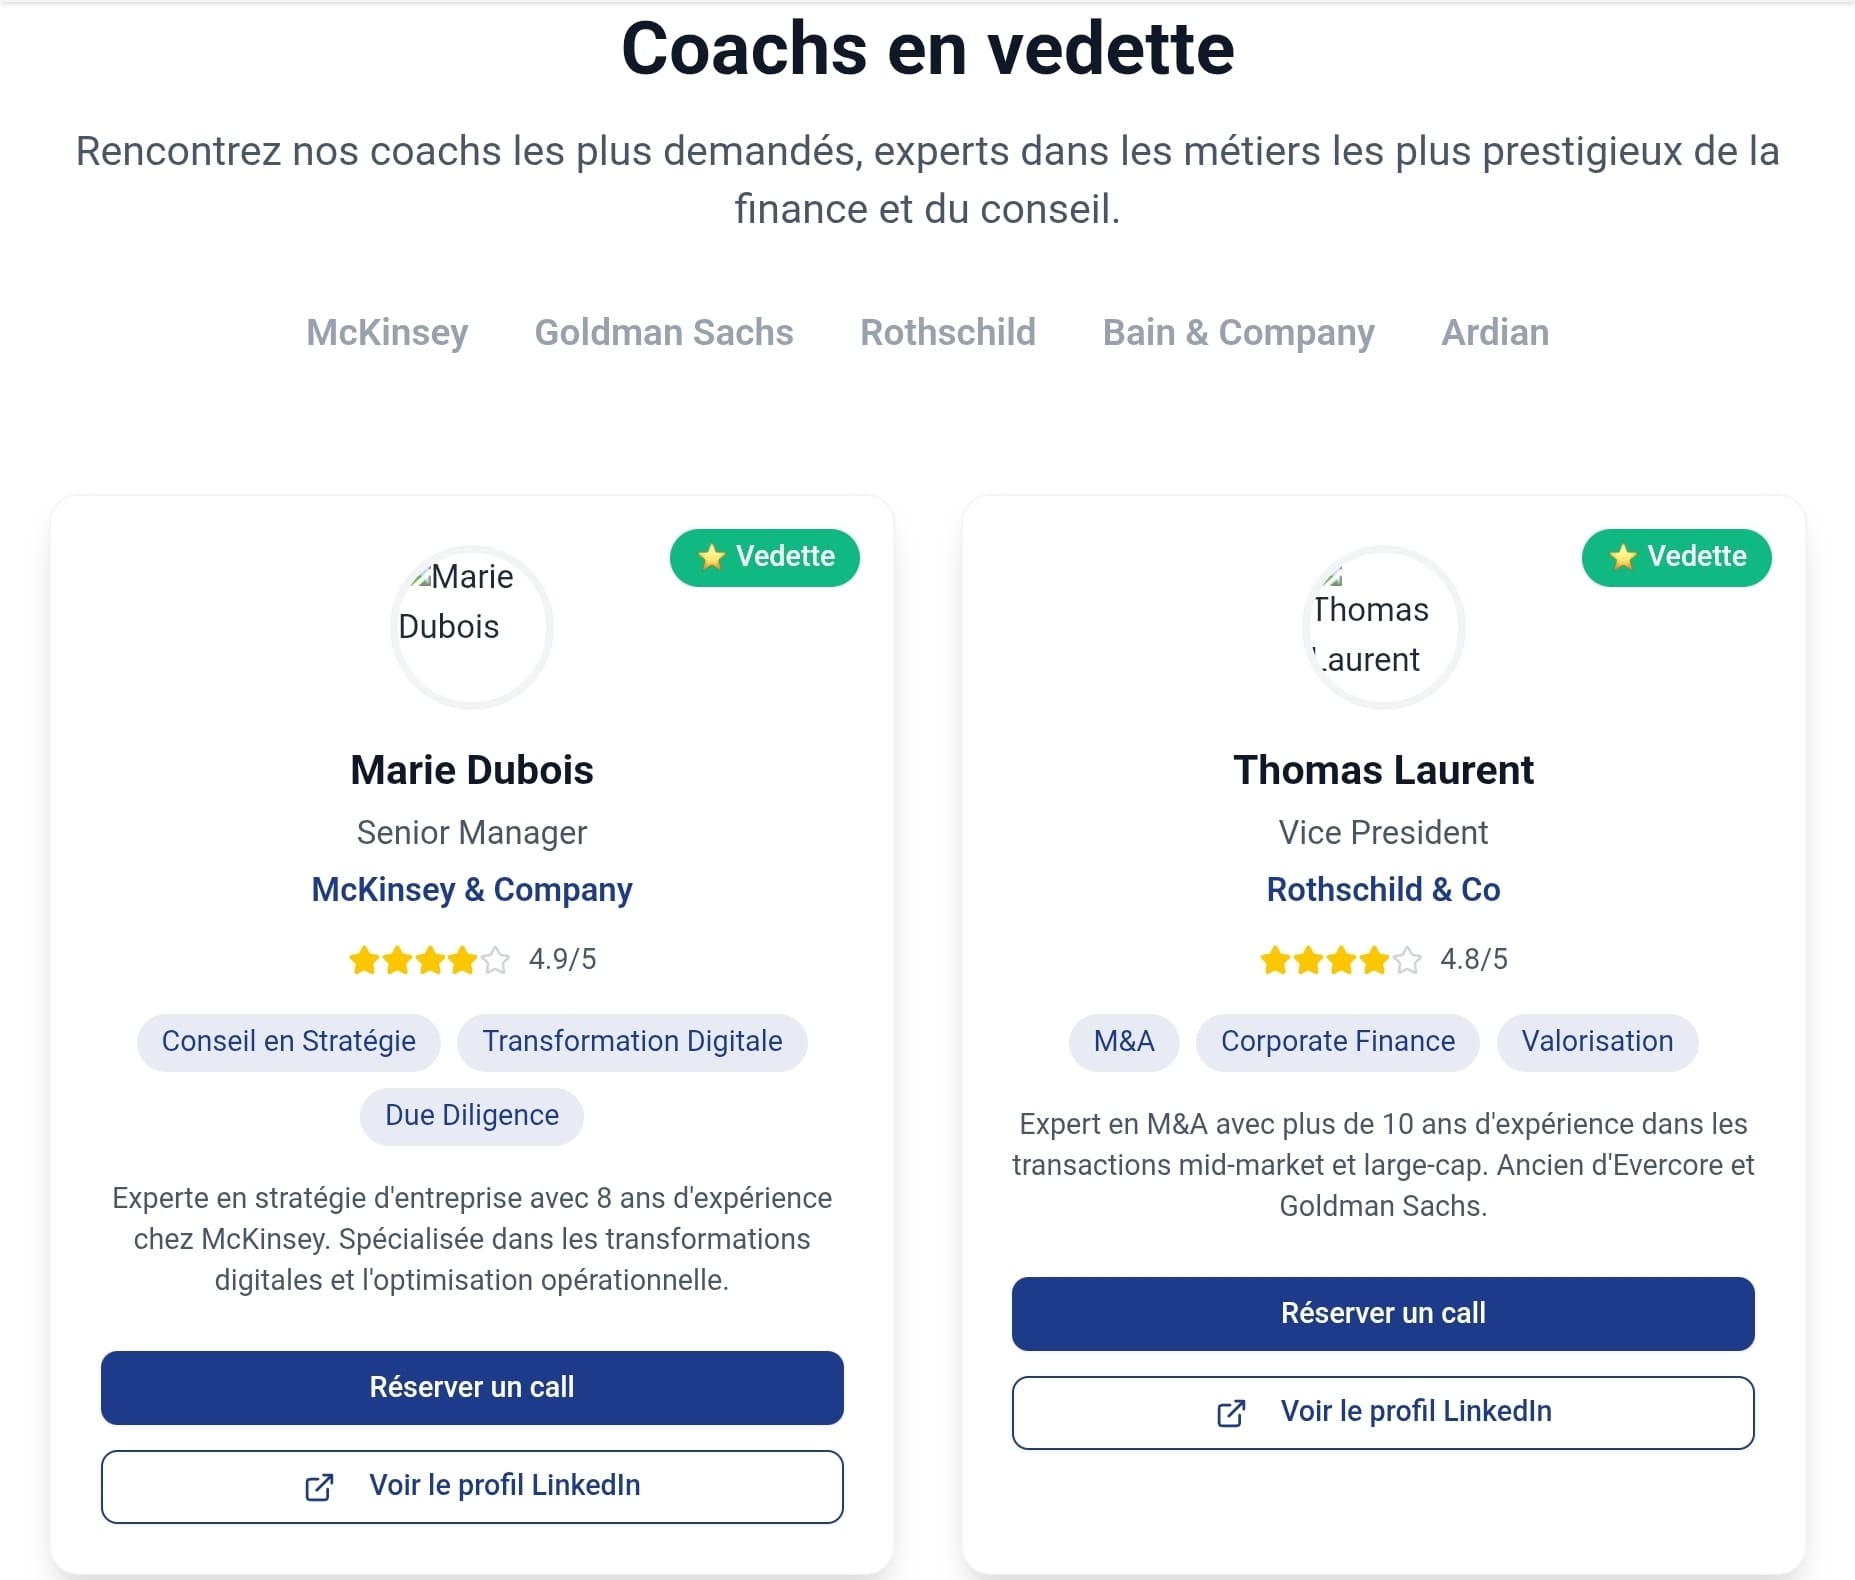Click the star icon in Marie's Vedette badge
1855x1580 pixels.
[711, 557]
